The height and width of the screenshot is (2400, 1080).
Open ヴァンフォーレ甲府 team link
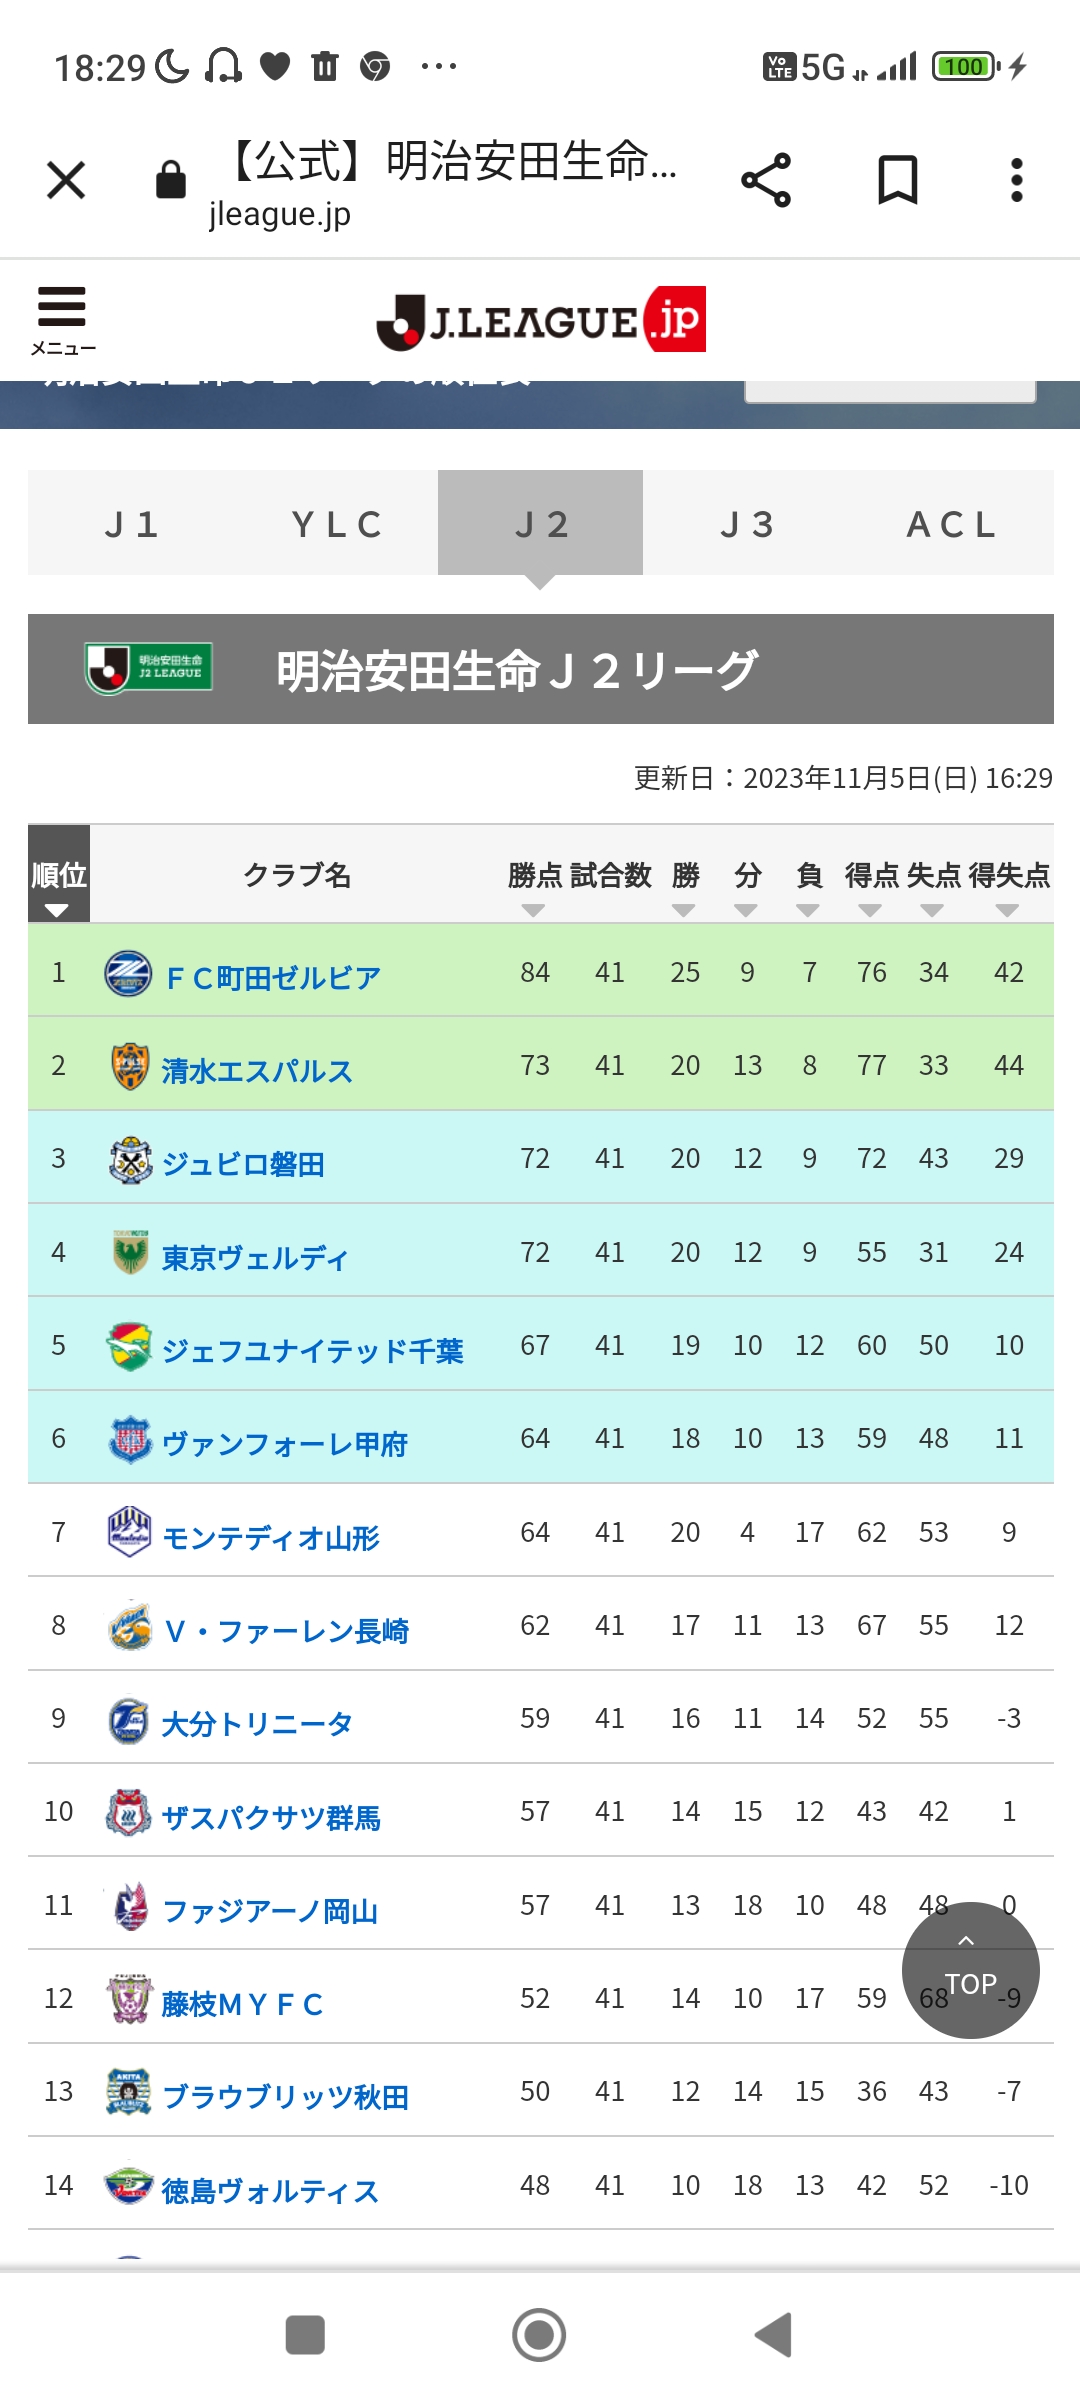tap(285, 1445)
